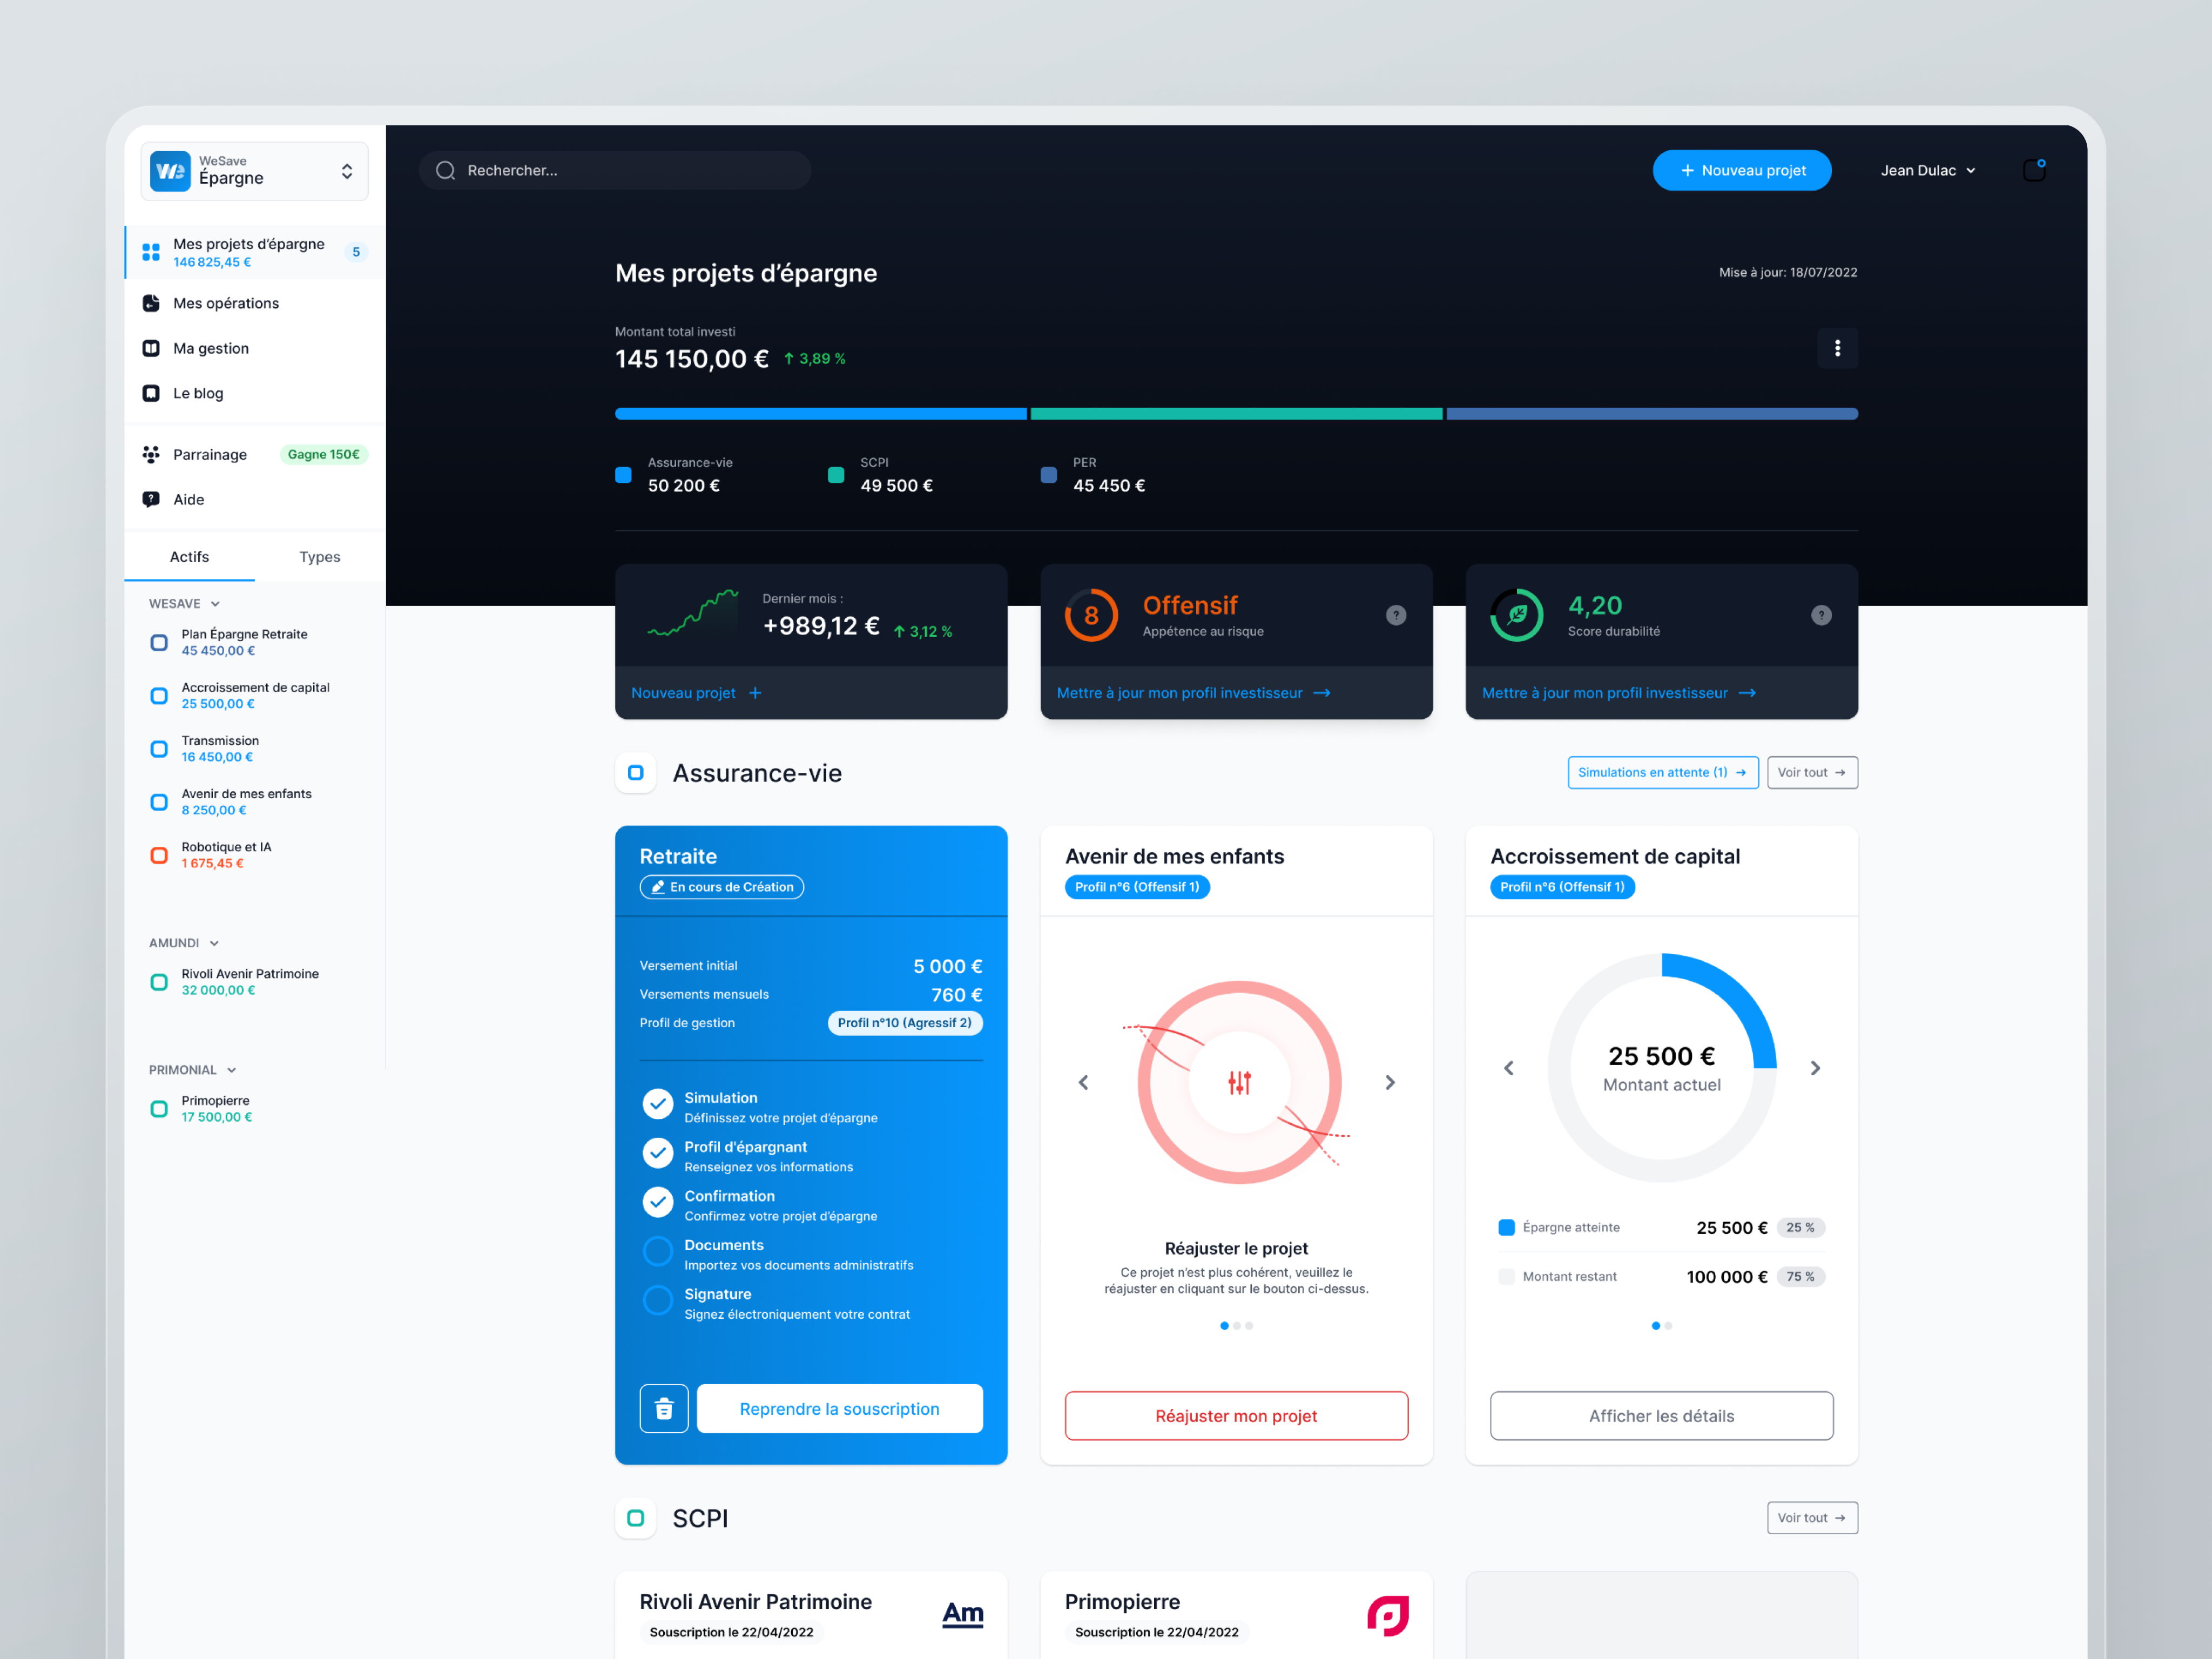Click the SCPI segment of allocation bar
The height and width of the screenshot is (1659, 2212).
click(1236, 414)
